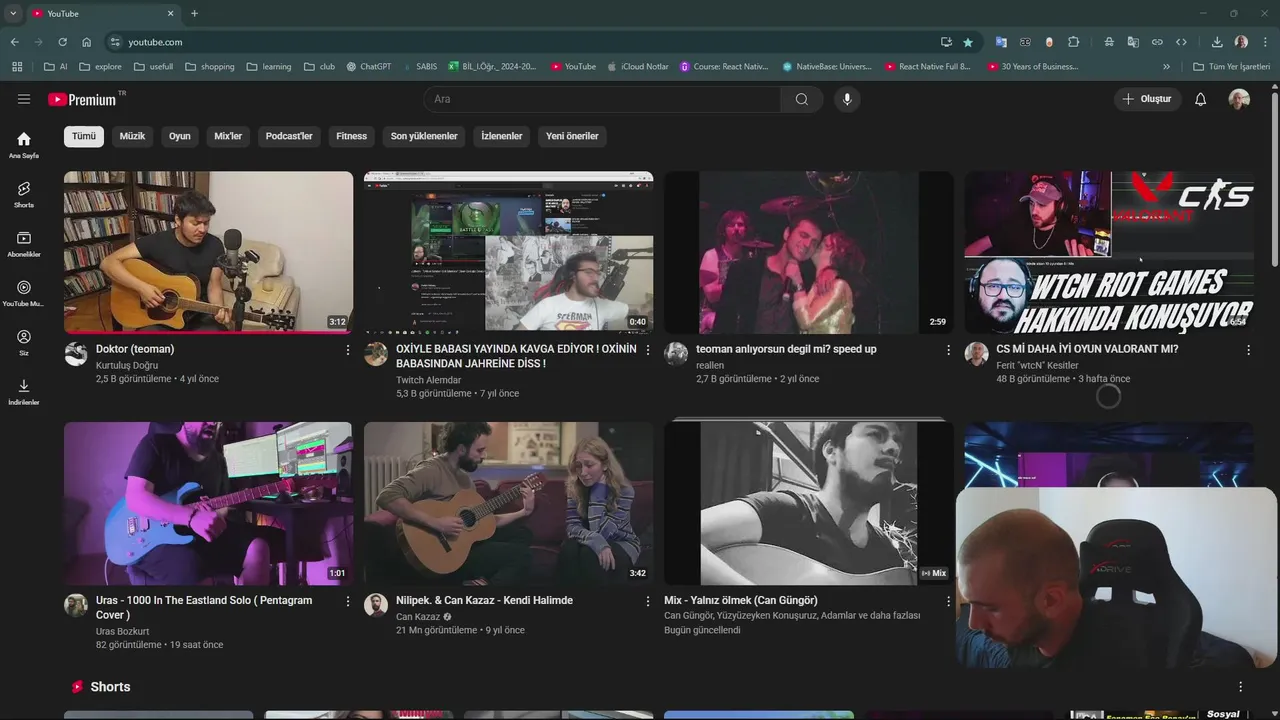1280x720 pixels.
Task: Open the Chrome apps grid in bookmarks bar
Action: 17,67
